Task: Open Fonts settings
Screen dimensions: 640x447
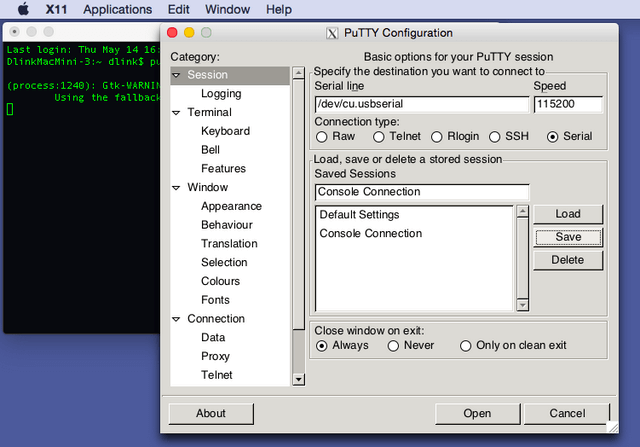Action: pos(215,300)
